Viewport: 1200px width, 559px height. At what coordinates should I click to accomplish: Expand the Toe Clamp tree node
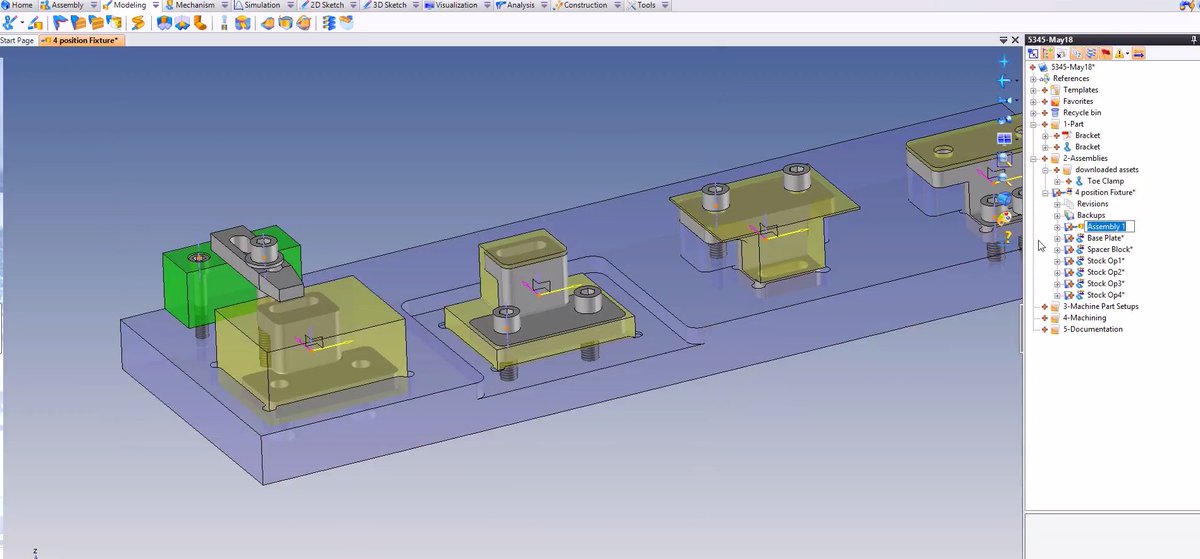click(x=1057, y=181)
